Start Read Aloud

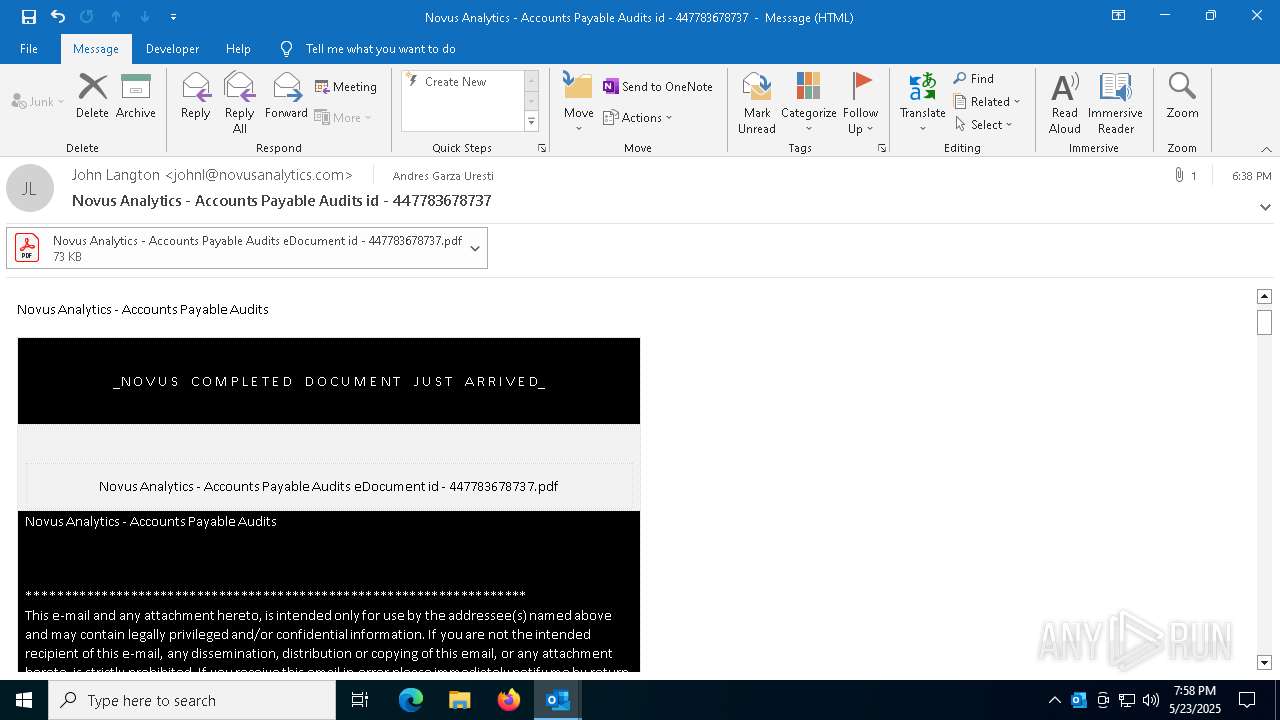[1065, 102]
